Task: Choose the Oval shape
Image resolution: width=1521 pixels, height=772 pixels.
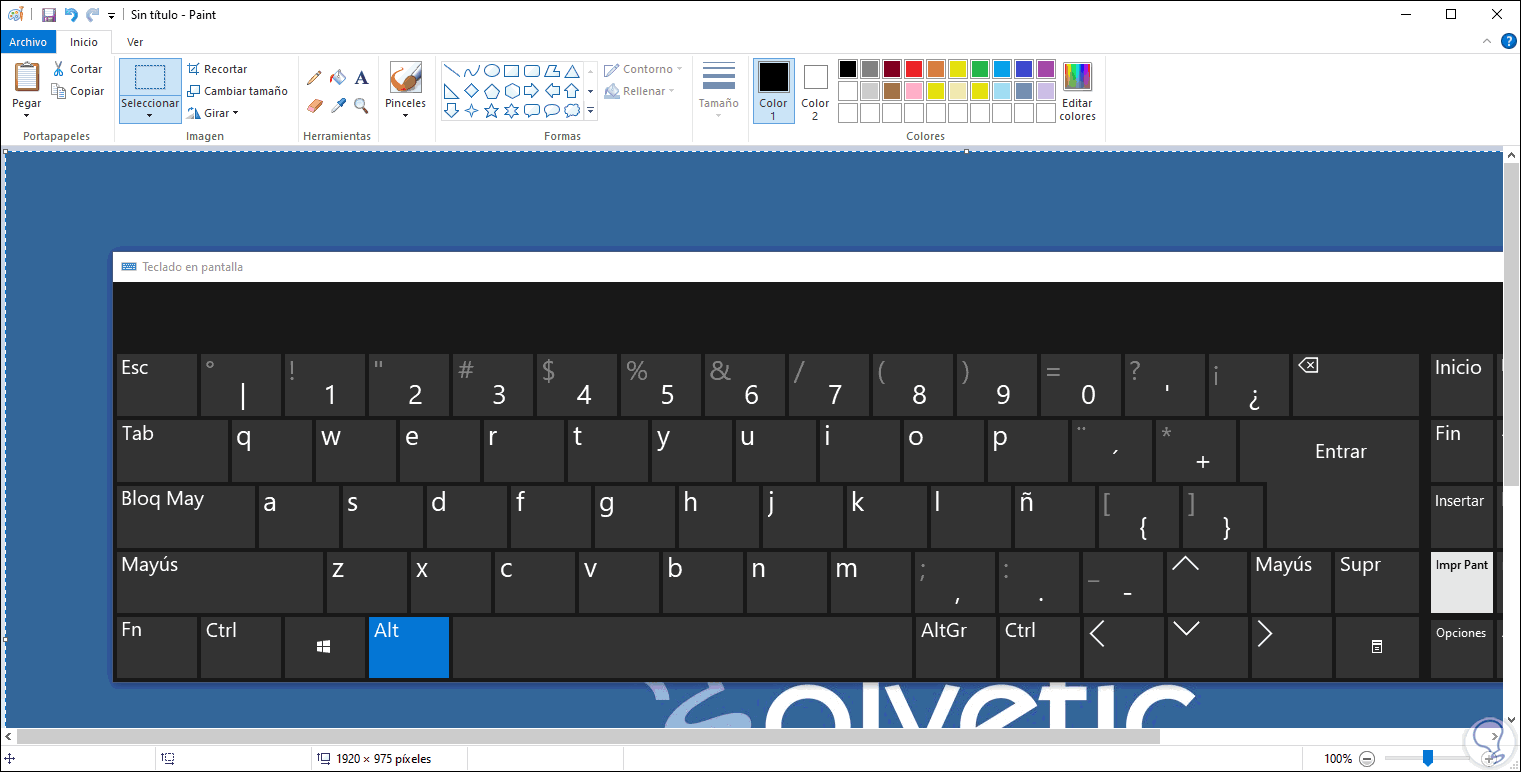Action: (x=491, y=71)
